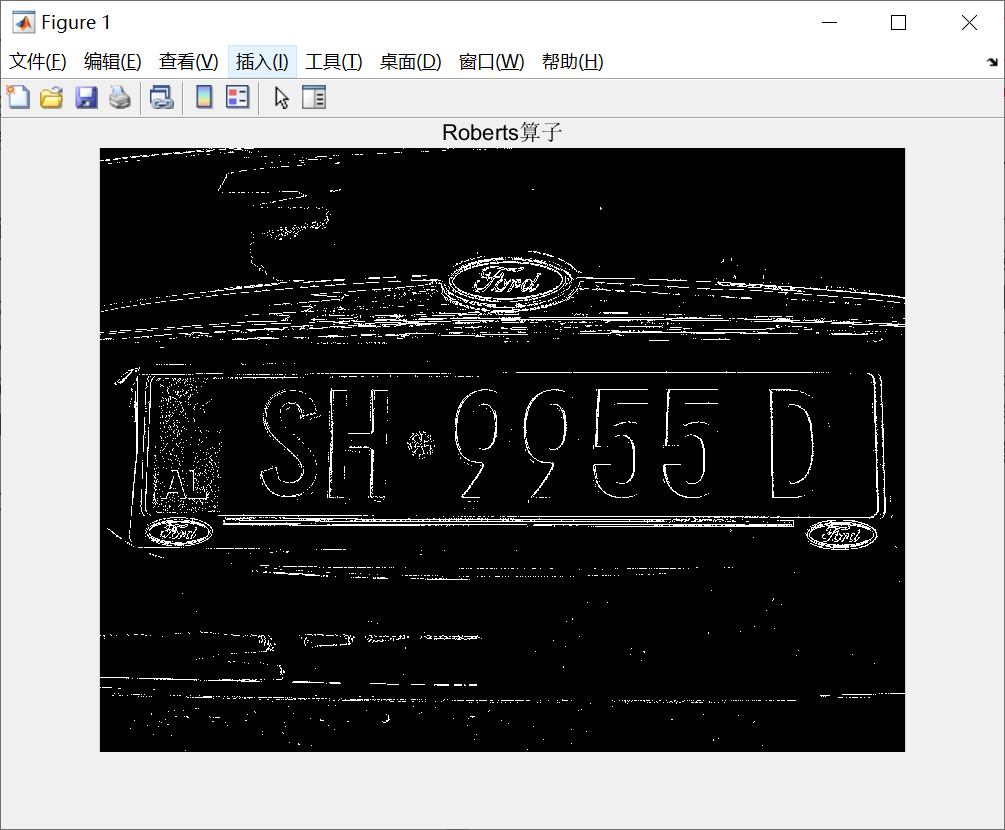Open the 文件(F) menu

click(37, 62)
